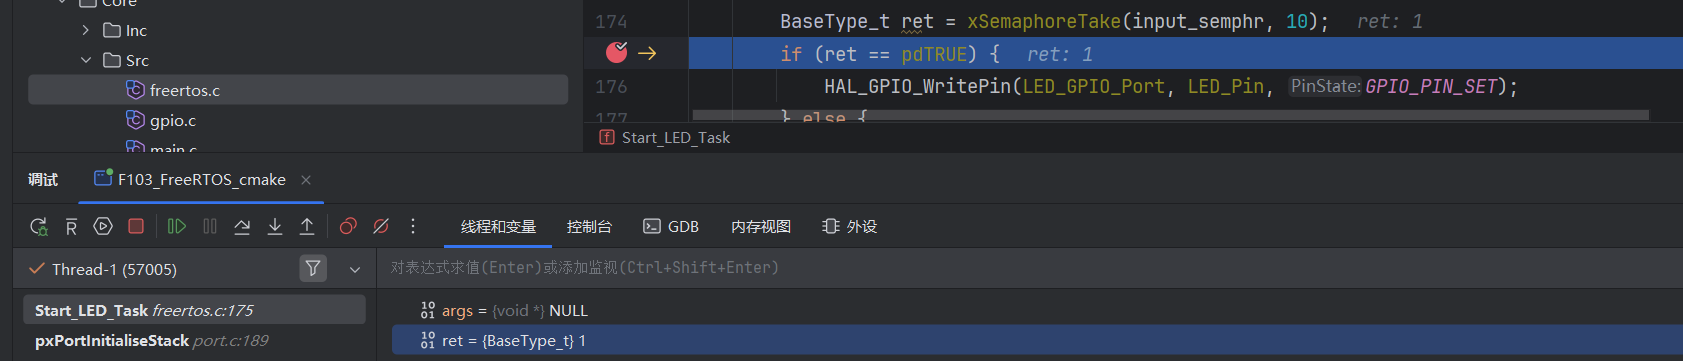Select the Inc folder in project tree
Screen dimensions: 1683x361
pos(125,31)
